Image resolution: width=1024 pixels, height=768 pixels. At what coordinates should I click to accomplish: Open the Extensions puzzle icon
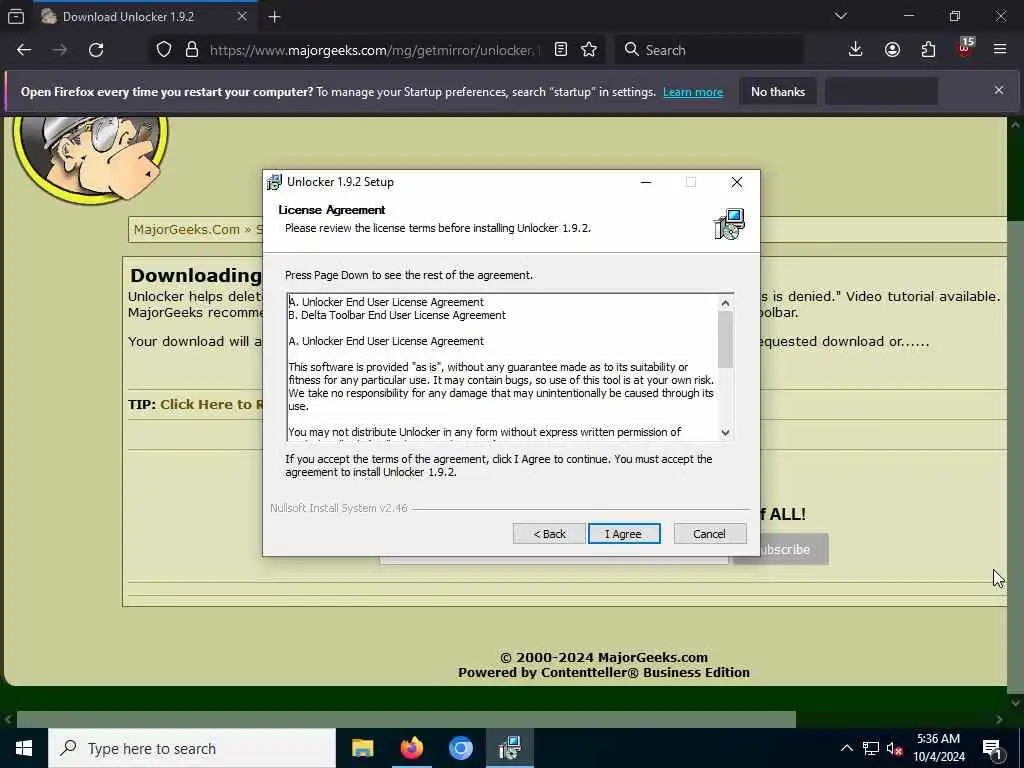(928, 50)
